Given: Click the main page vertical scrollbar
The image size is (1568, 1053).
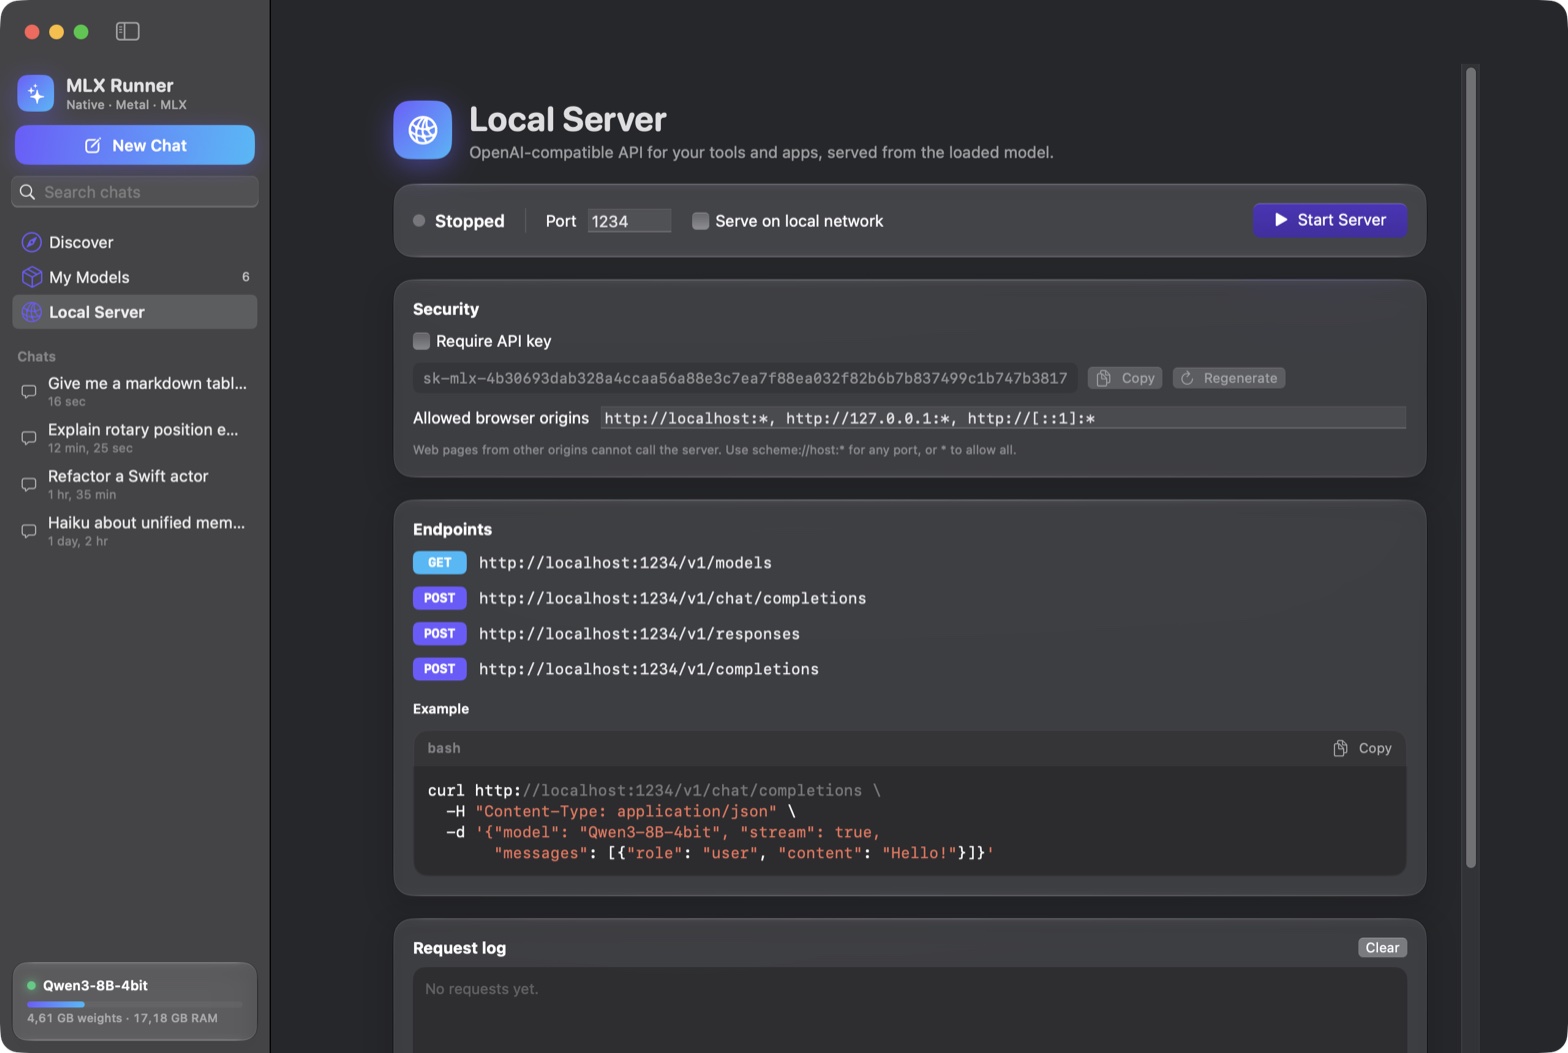Looking at the screenshot, I should click(1471, 466).
